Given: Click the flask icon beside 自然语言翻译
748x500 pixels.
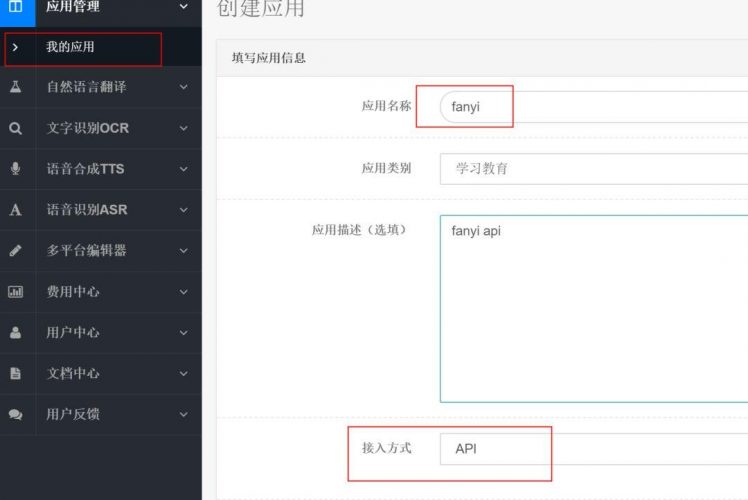Looking at the screenshot, I should (16, 87).
